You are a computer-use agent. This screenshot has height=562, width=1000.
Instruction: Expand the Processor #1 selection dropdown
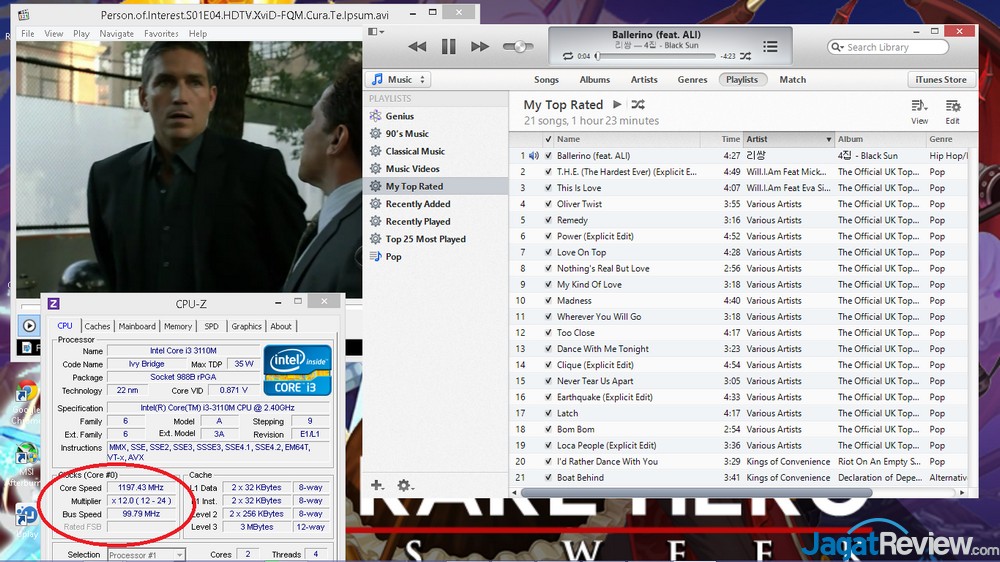pyautogui.click(x=145, y=555)
